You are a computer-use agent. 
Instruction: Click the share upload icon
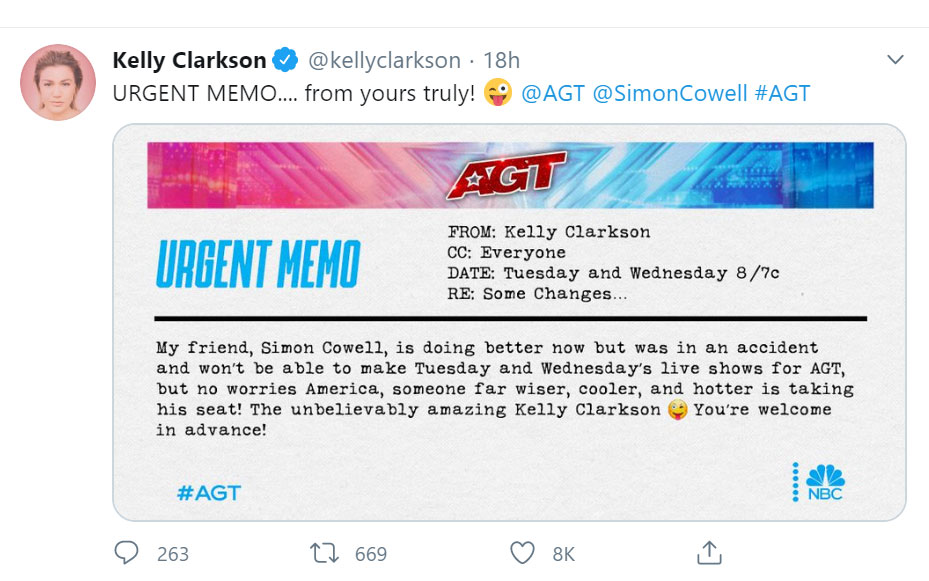pos(709,552)
